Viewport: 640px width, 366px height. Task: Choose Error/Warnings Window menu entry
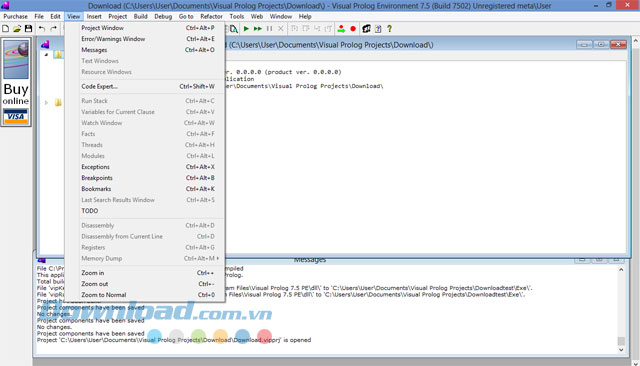(x=145, y=39)
